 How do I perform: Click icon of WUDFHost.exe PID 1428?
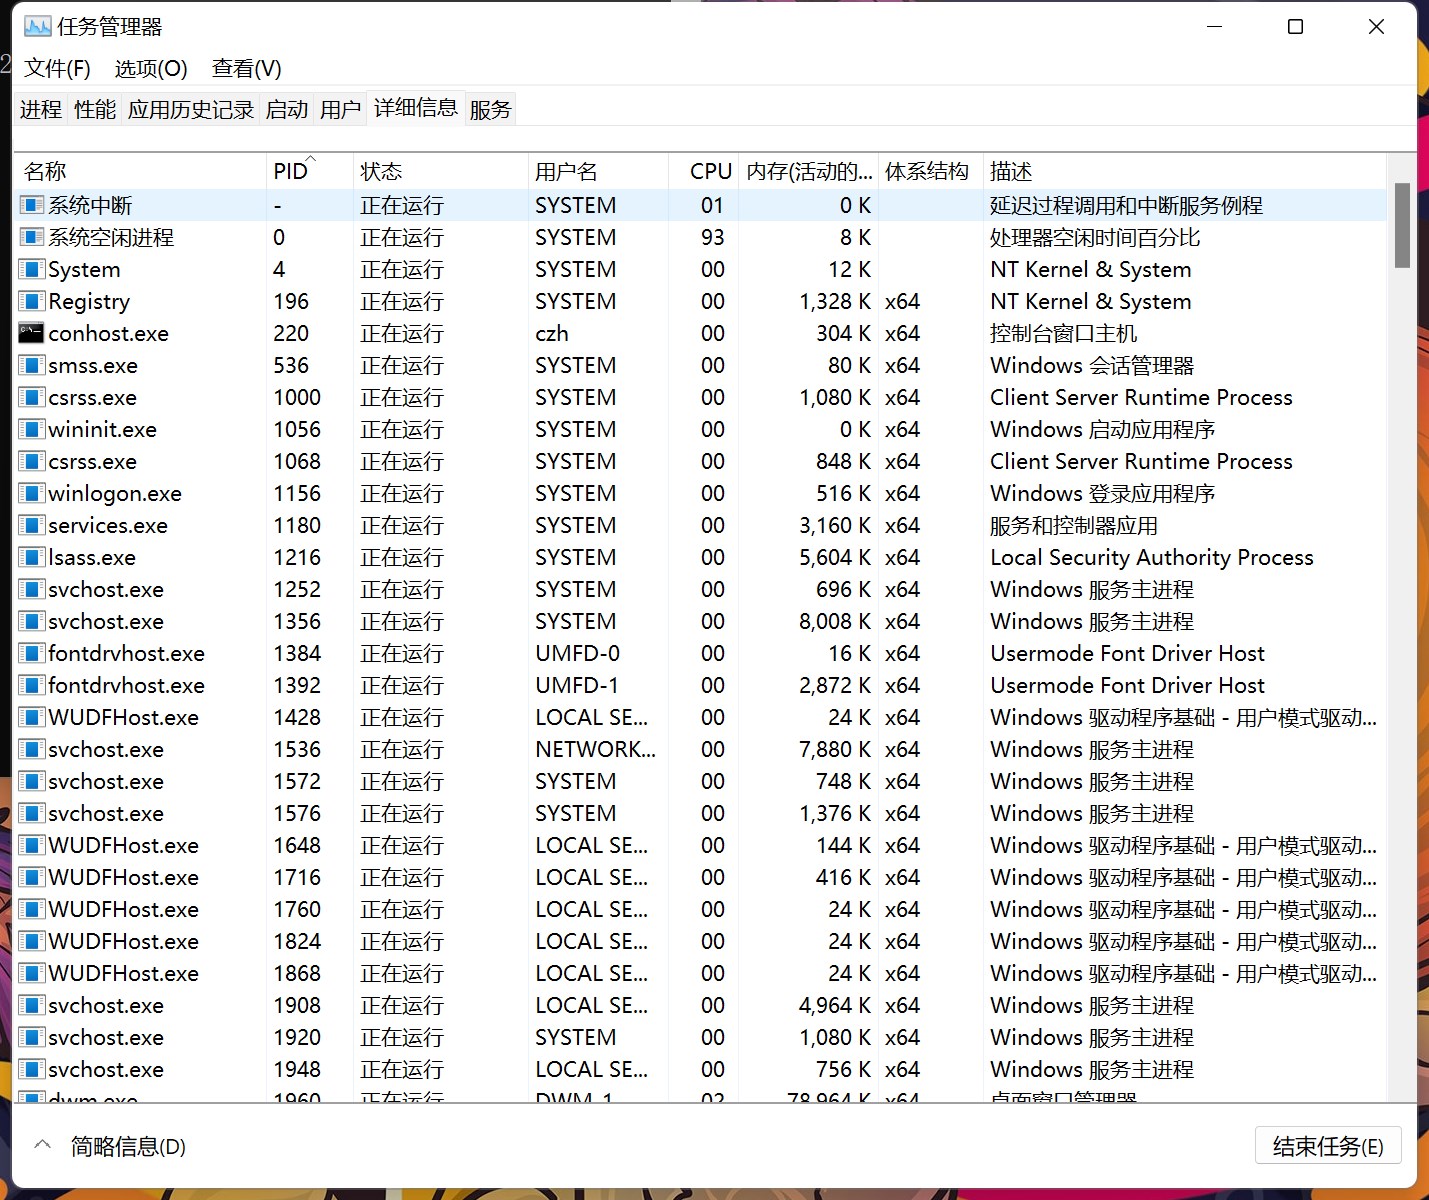pos(32,717)
